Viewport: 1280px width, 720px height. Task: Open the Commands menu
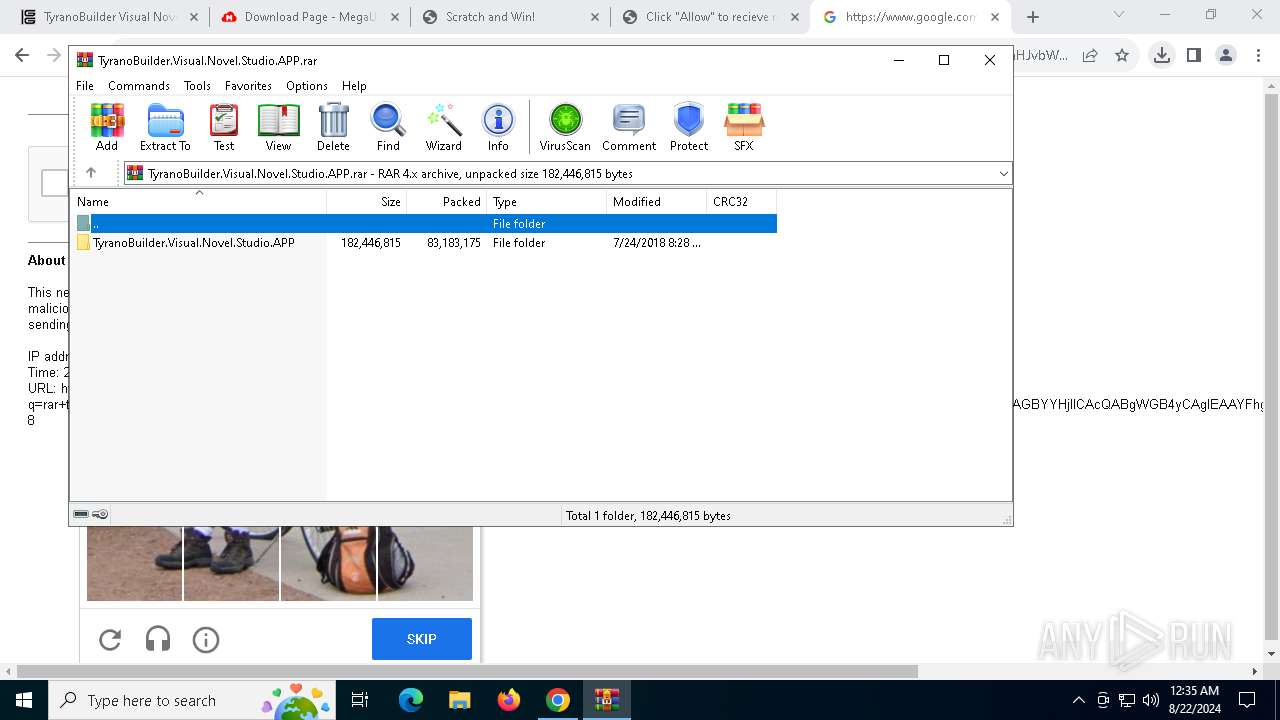click(139, 86)
